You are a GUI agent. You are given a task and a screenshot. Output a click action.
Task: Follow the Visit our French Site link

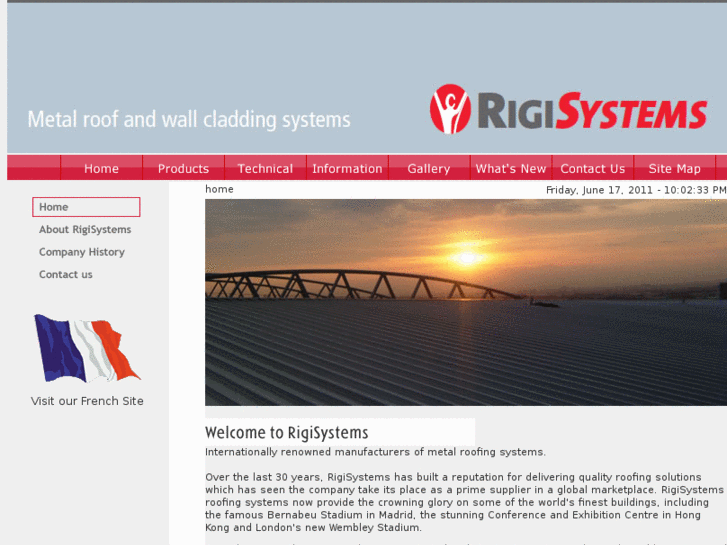(87, 401)
